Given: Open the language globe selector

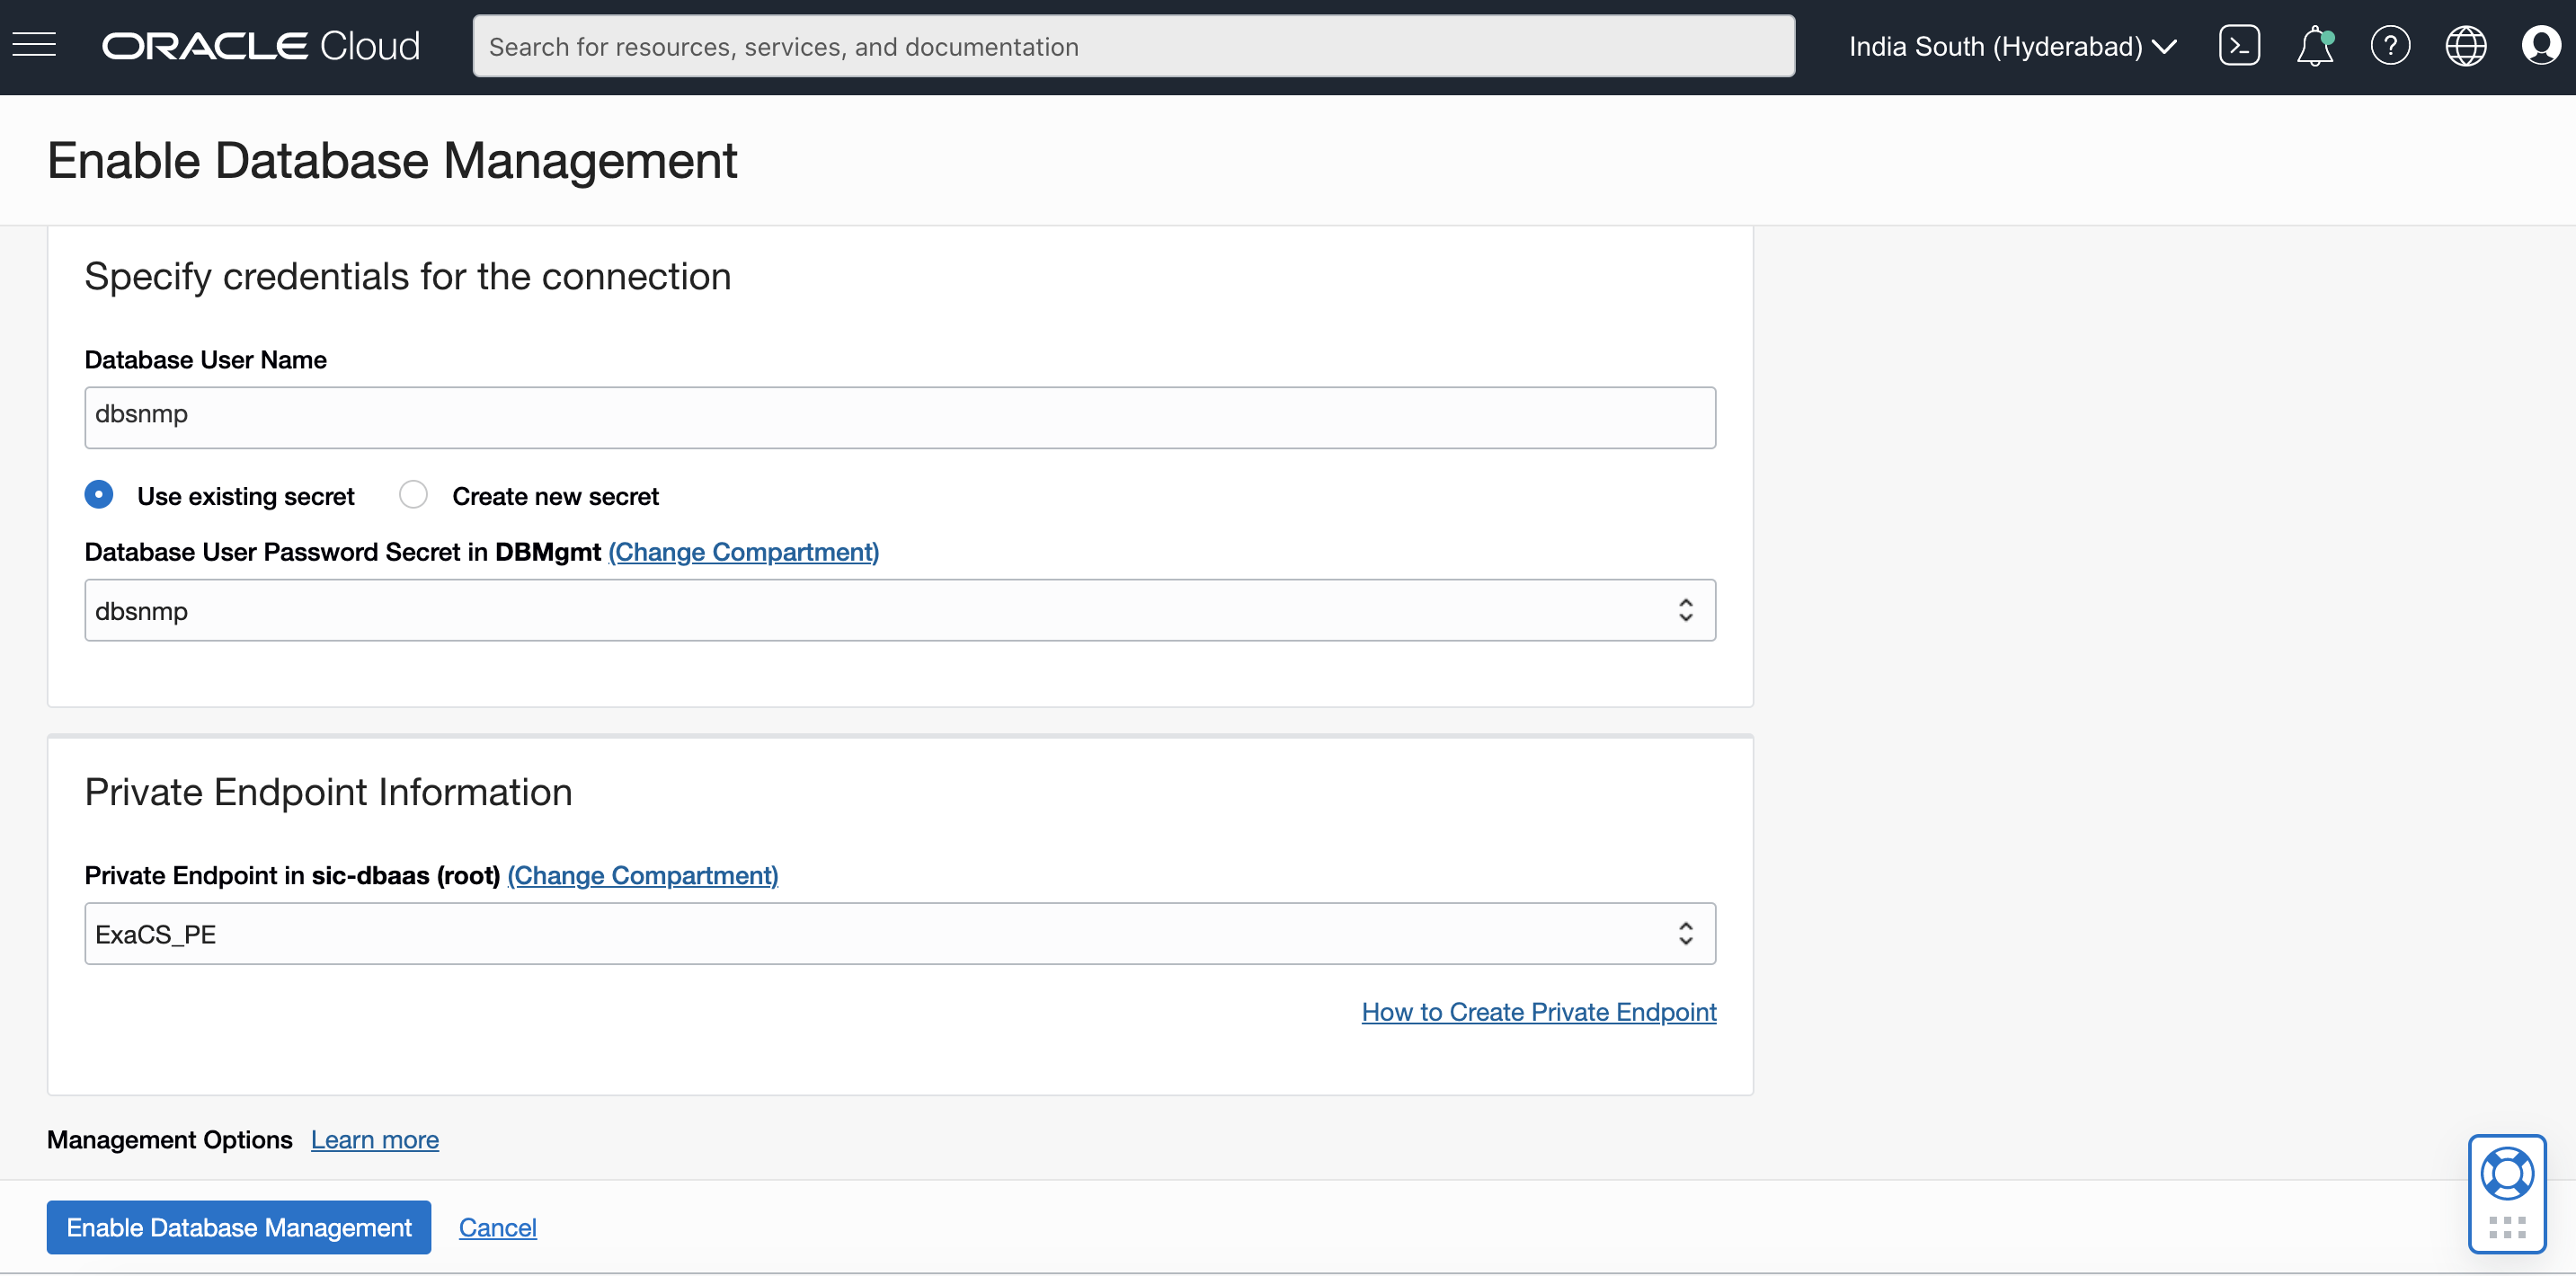Looking at the screenshot, I should coord(2465,46).
